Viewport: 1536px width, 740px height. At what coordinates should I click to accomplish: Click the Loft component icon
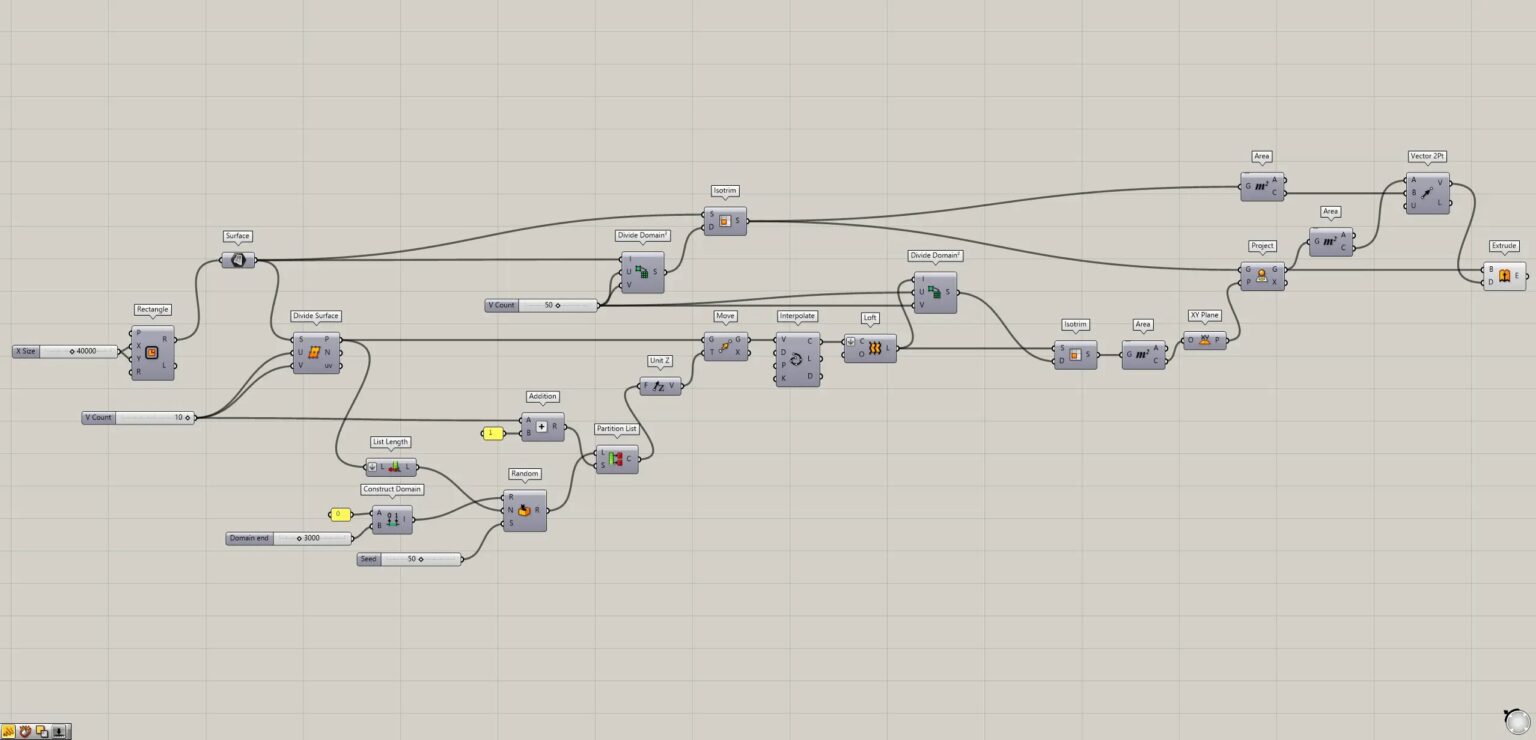[x=874, y=348]
